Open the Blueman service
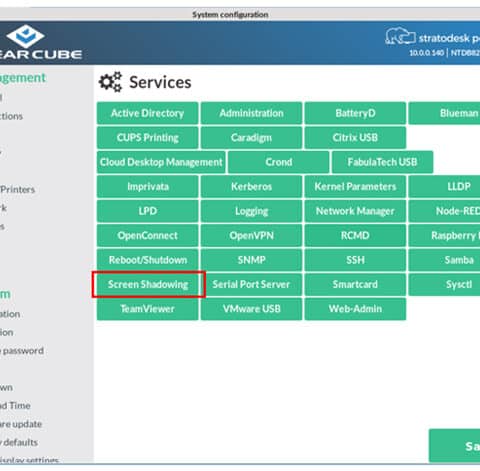480x471 pixels. click(x=445, y=113)
